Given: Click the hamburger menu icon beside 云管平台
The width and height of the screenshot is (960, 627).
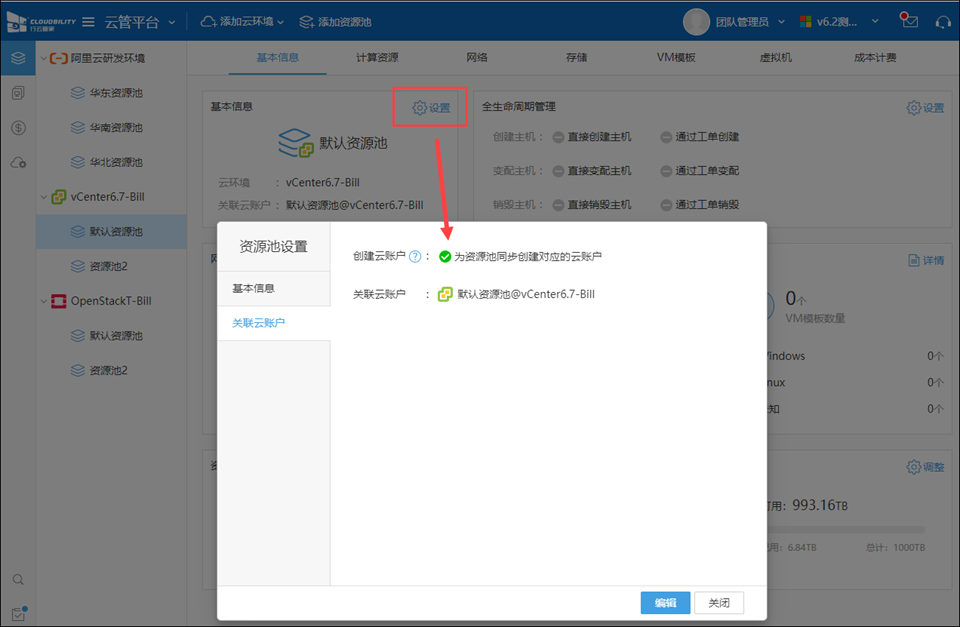Looking at the screenshot, I should 88,22.
